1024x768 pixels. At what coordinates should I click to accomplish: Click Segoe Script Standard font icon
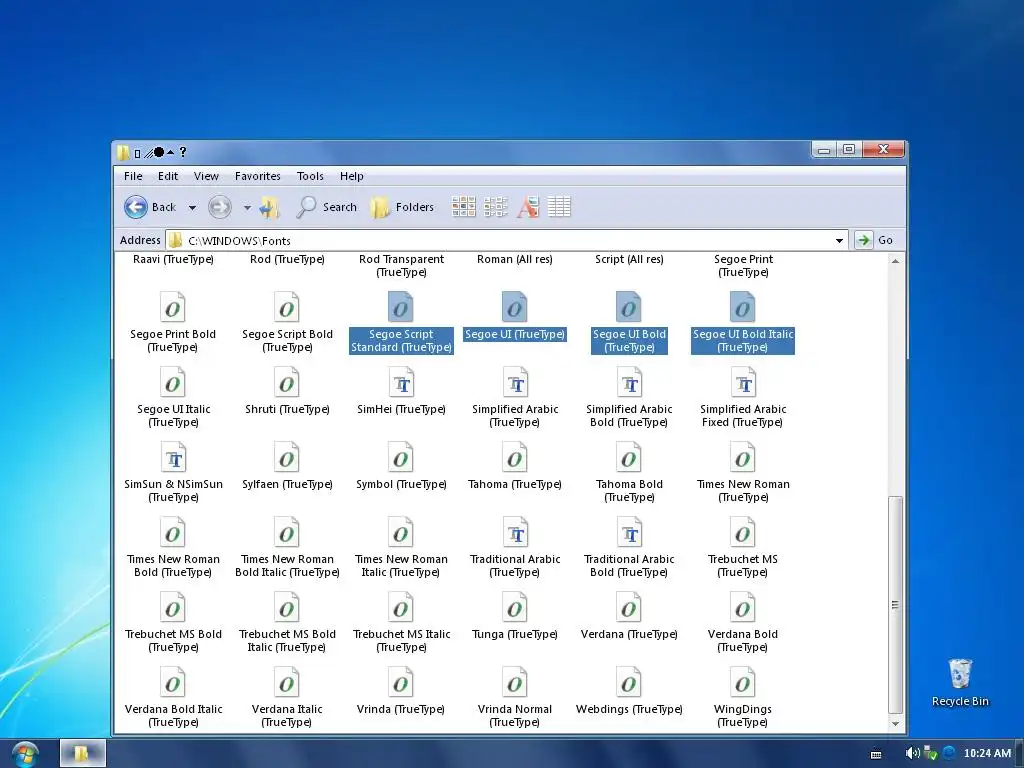pyautogui.click(x=401, y=307)
